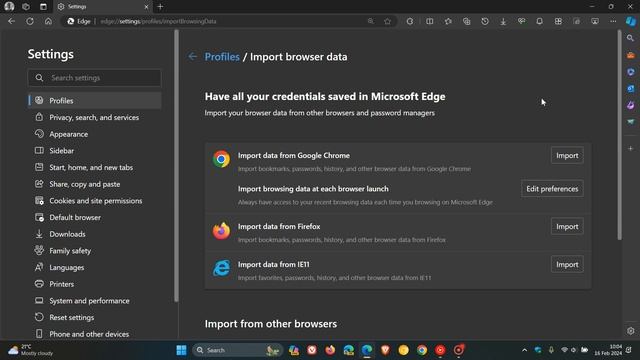Open sidebar settings gear at bottom right
This screenshot has height=360, width=640.
pos(631,331)
